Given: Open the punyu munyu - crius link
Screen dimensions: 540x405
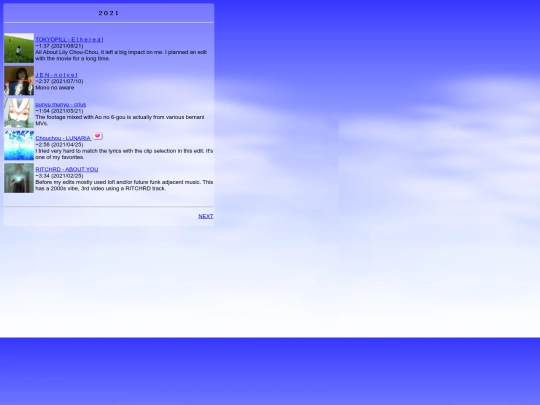Looking at the screenshot, I should pyautogui.click(x=61, y=105).
